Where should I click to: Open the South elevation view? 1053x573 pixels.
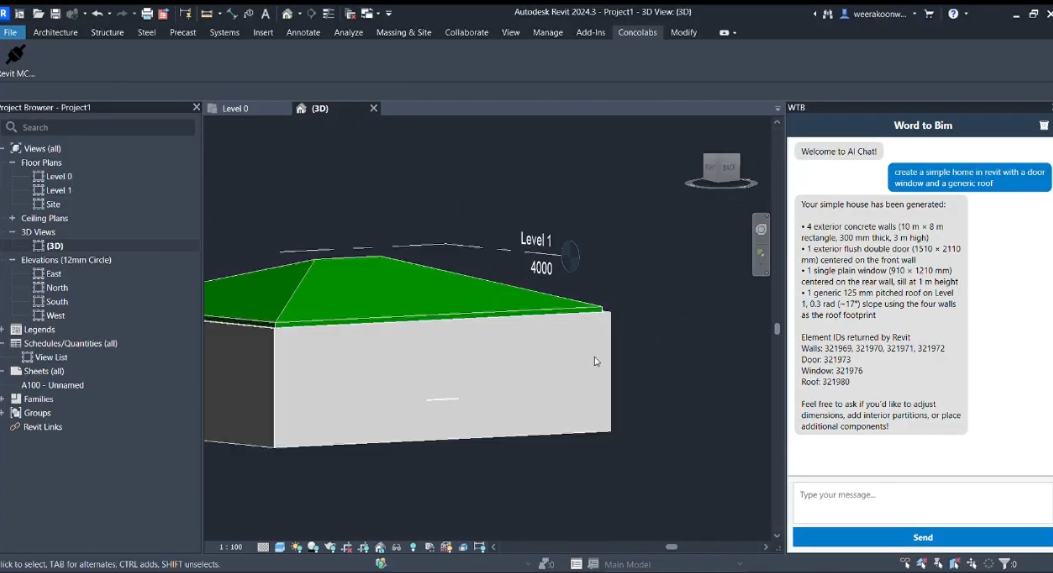(56, 302)
